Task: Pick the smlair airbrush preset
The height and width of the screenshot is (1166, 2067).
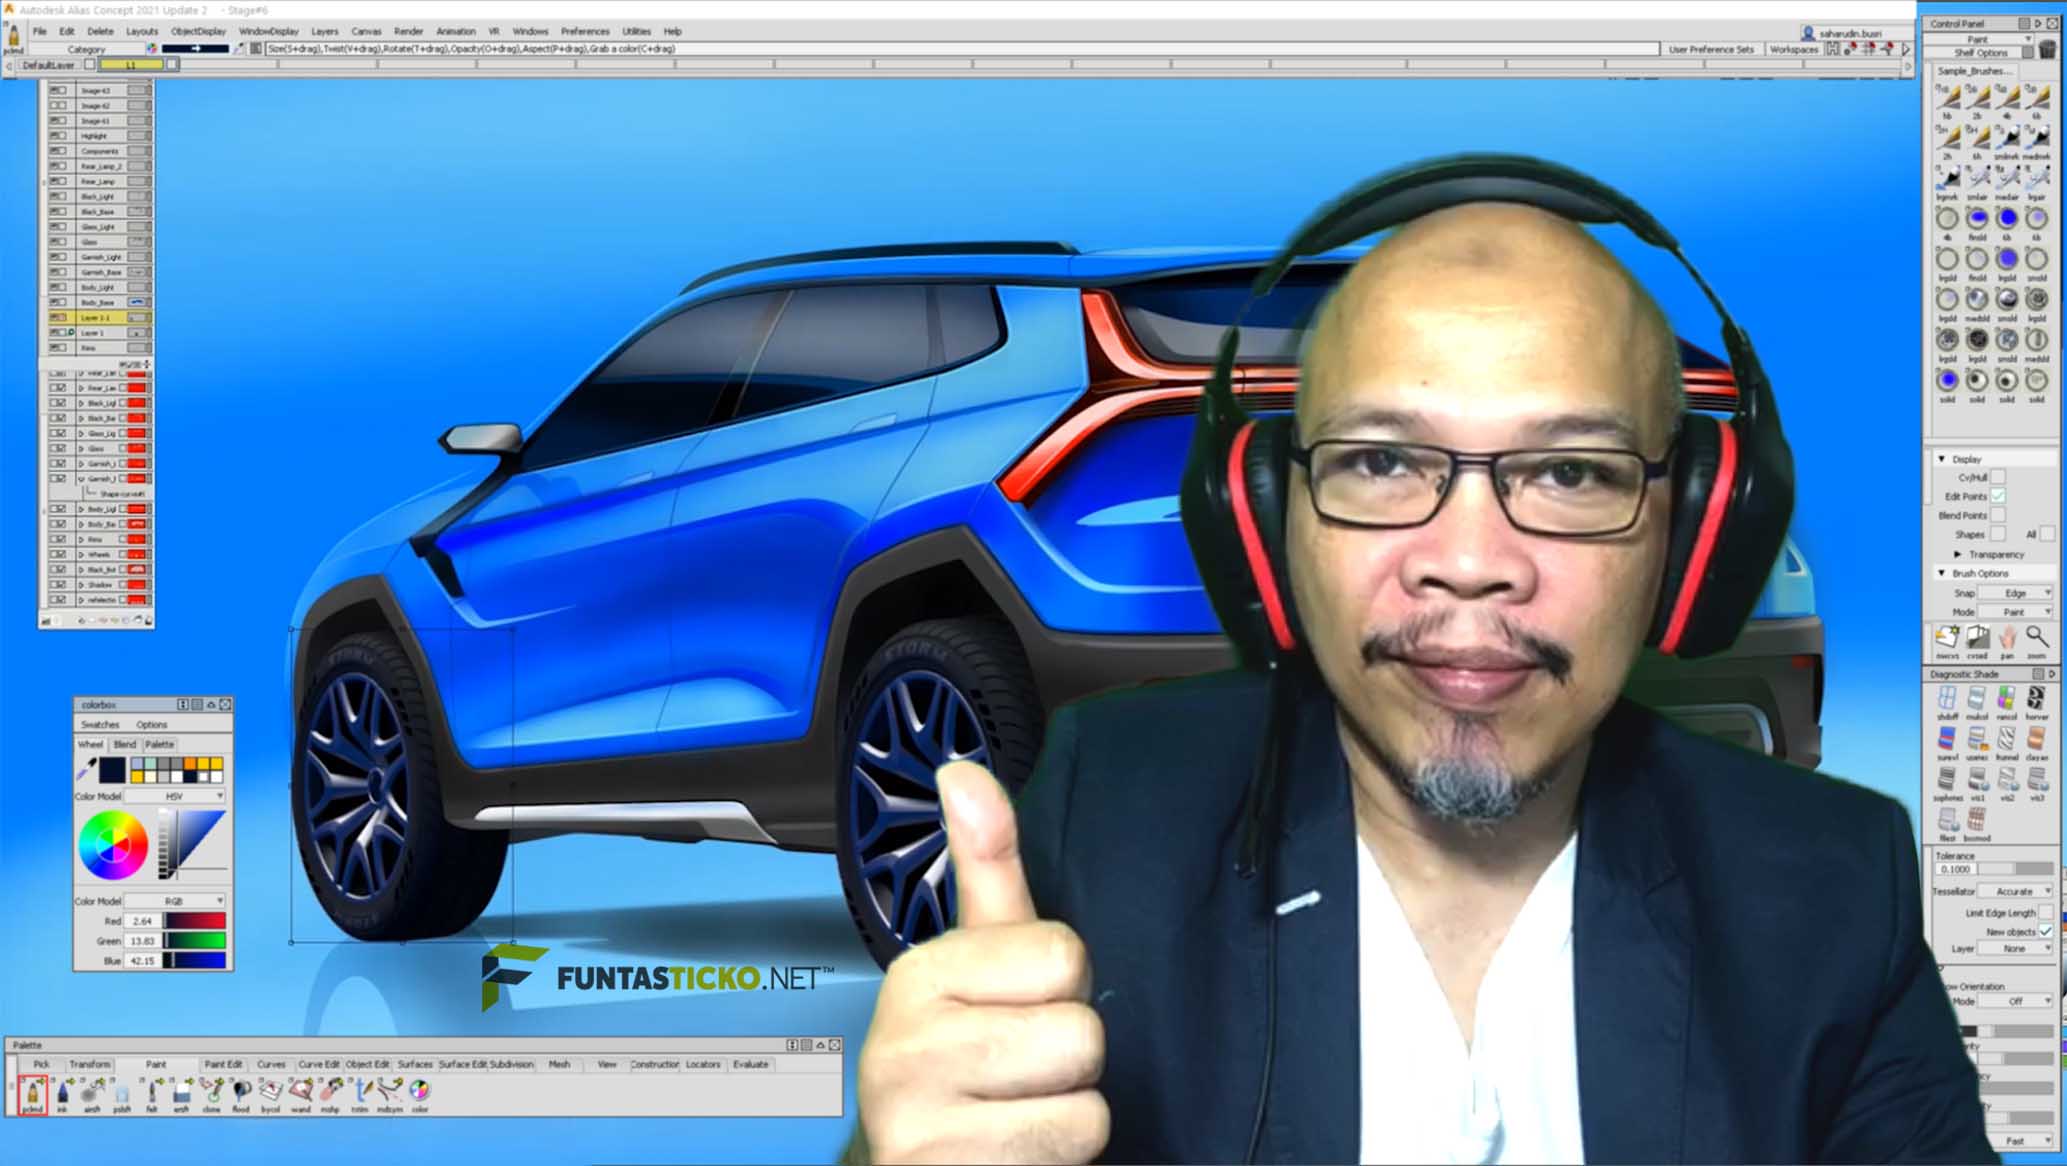Action: [x=1977, y=181]
